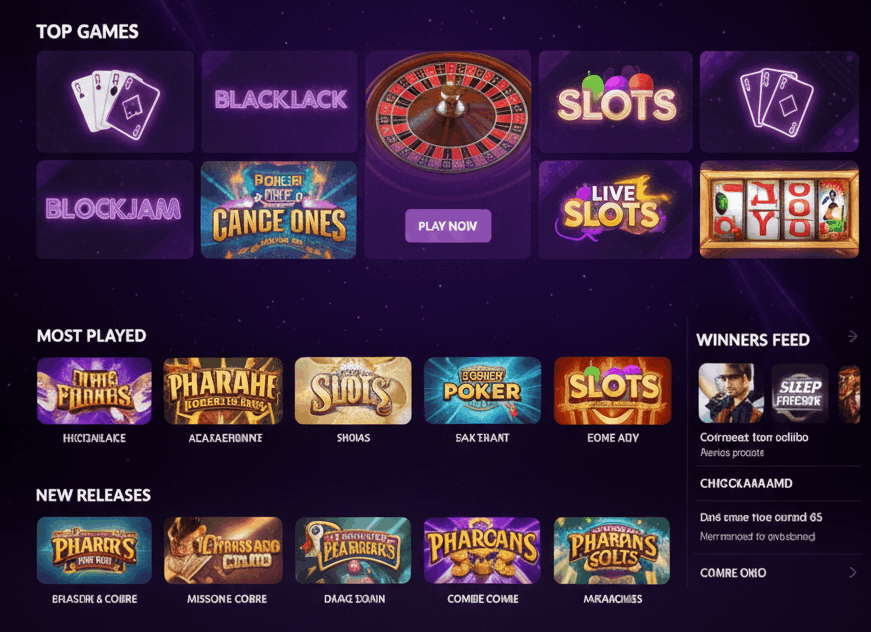Click the winner avatar with sunglasses
Image resolution: width=871 pixels, height=632 pixels.
[x=728, y=391]
